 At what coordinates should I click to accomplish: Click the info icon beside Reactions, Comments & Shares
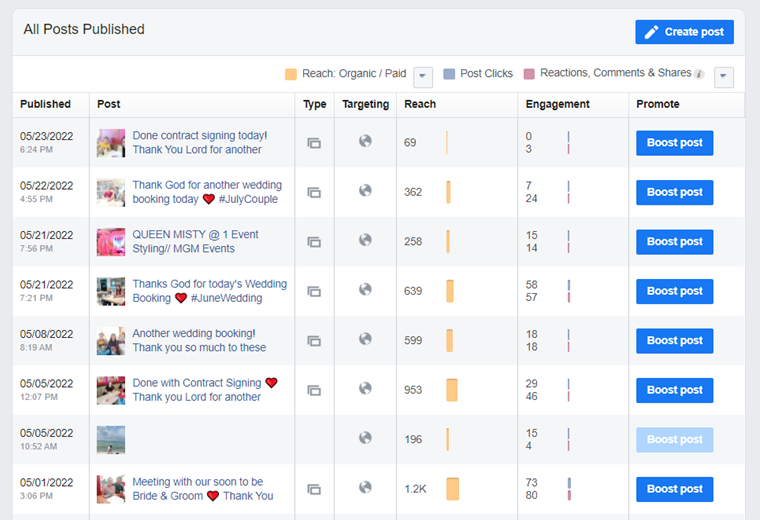(699, 74)
